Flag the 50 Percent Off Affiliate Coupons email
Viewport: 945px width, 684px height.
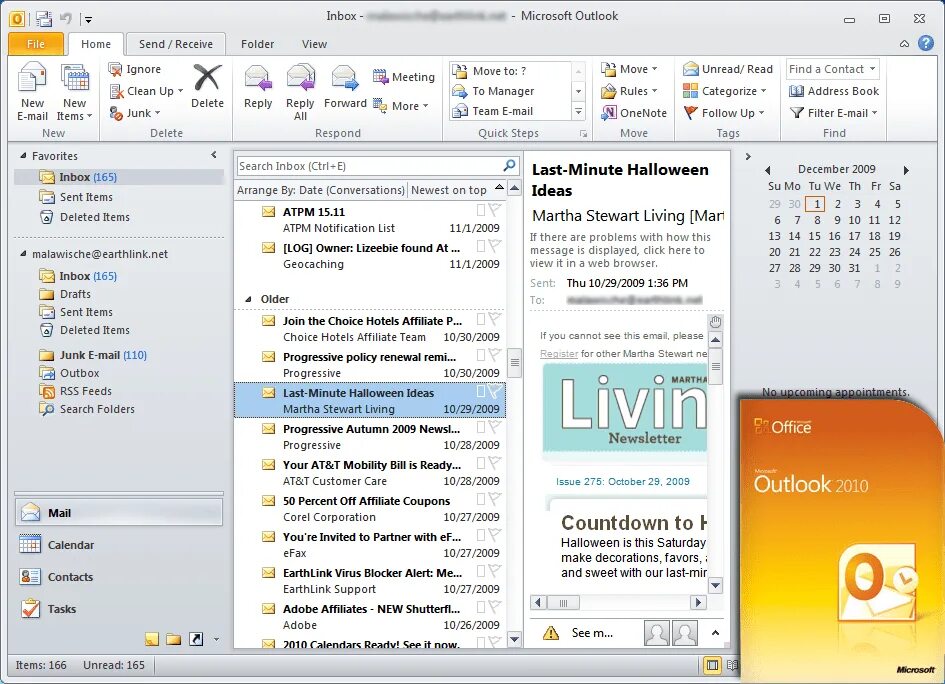point(495,499)
